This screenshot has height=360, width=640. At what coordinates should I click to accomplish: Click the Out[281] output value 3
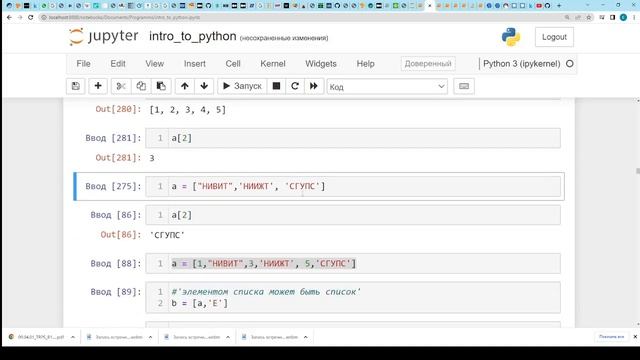click(x=152, y=158)
